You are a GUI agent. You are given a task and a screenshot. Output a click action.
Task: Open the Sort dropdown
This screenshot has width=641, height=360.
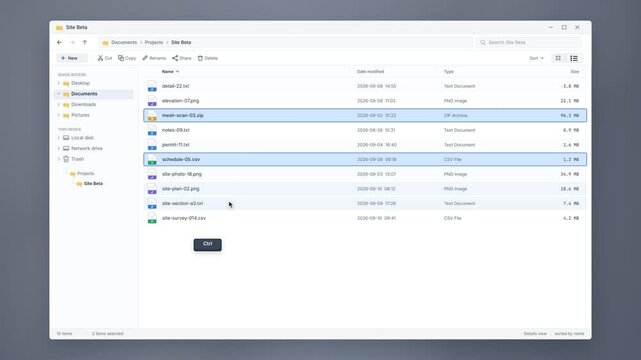(536, 58)
